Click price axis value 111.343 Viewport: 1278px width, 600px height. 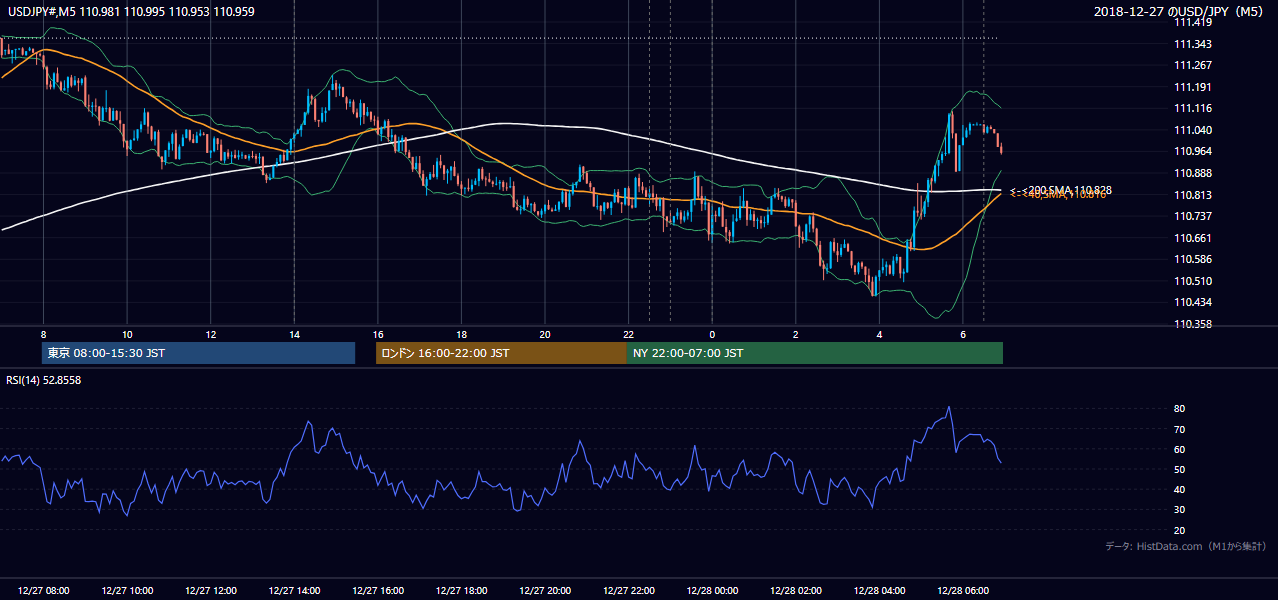coord(1193,44)
